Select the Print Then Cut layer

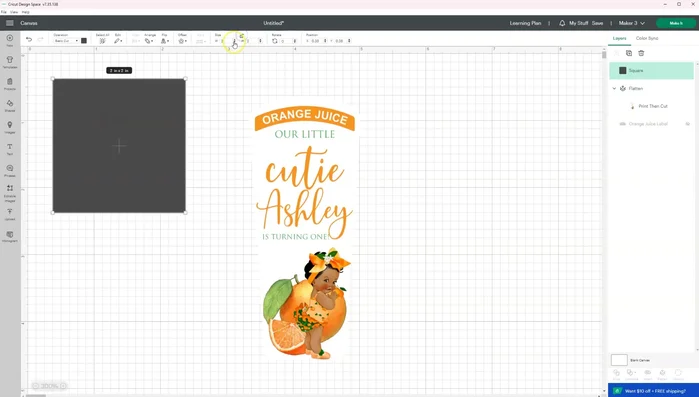(653, 106)
